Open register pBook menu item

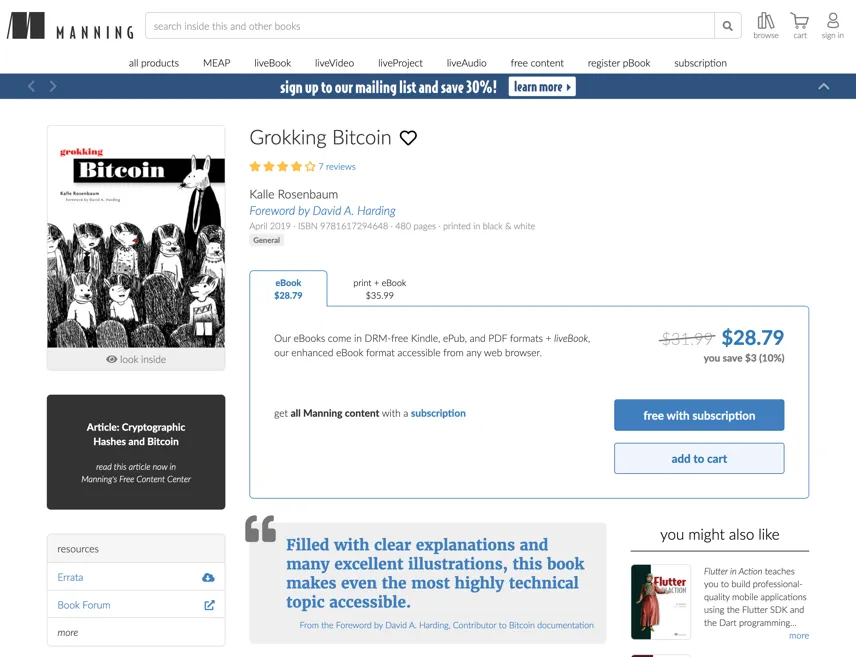coord(619,63)
